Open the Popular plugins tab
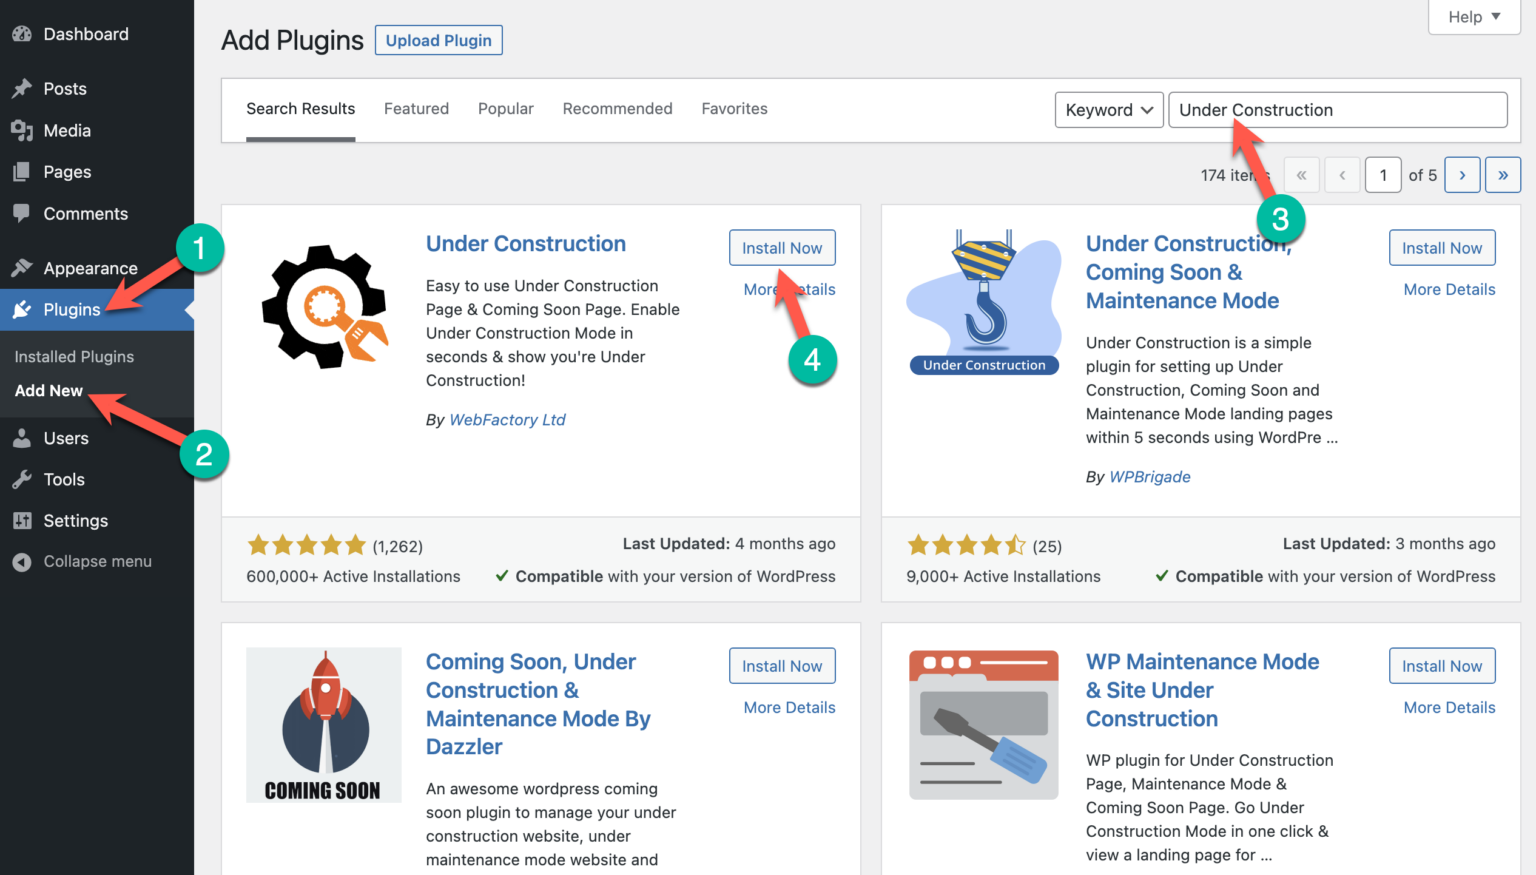1536x875 pixels. [x=505, y=108]
